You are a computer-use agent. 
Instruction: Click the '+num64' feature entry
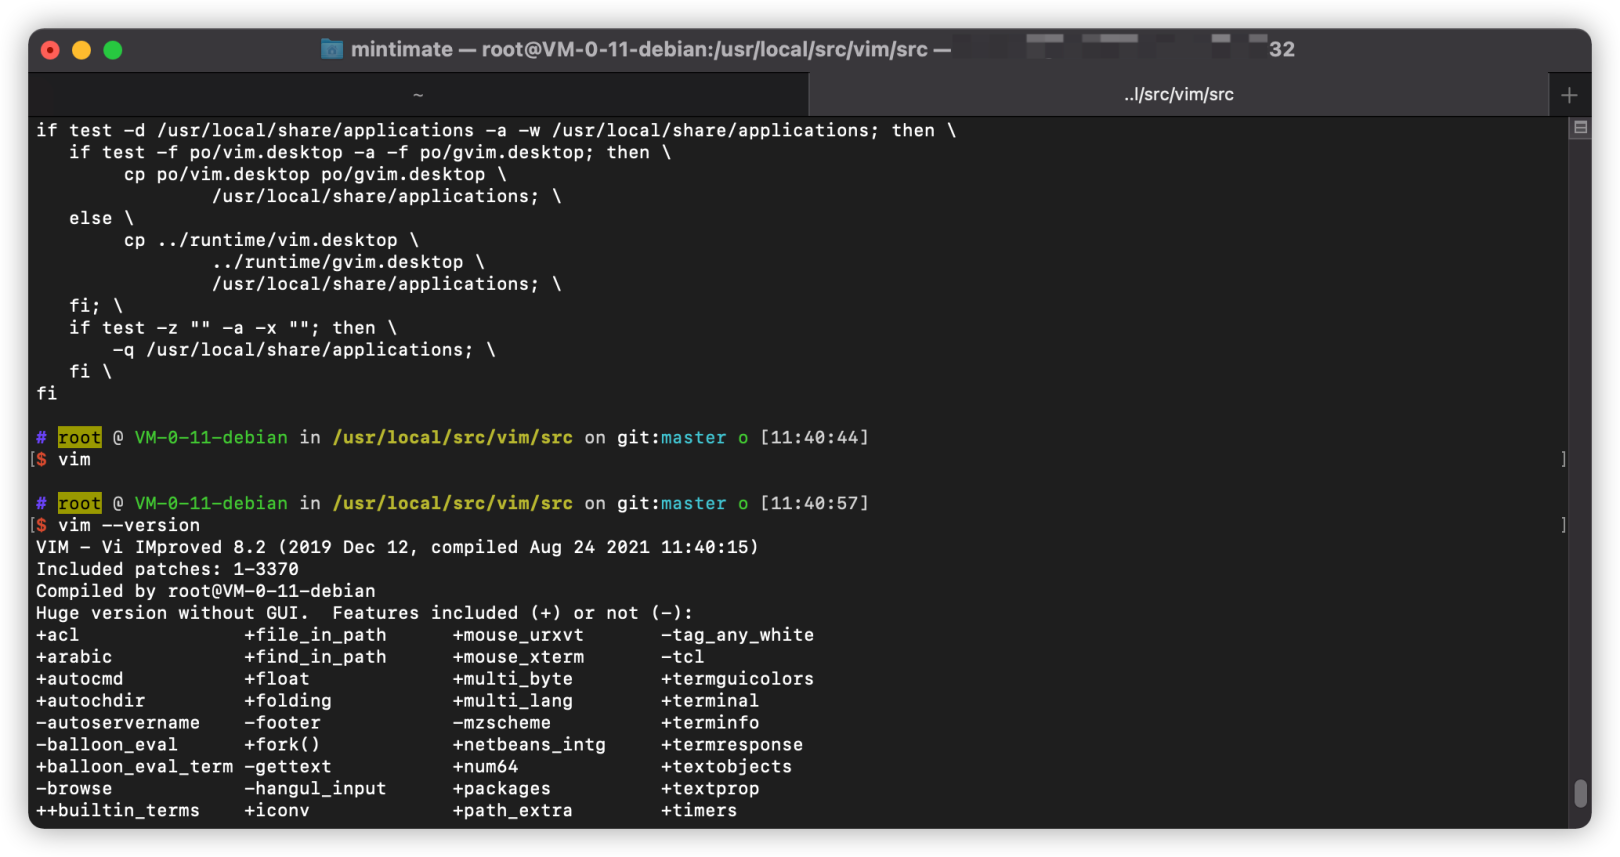tap(485, 767)
